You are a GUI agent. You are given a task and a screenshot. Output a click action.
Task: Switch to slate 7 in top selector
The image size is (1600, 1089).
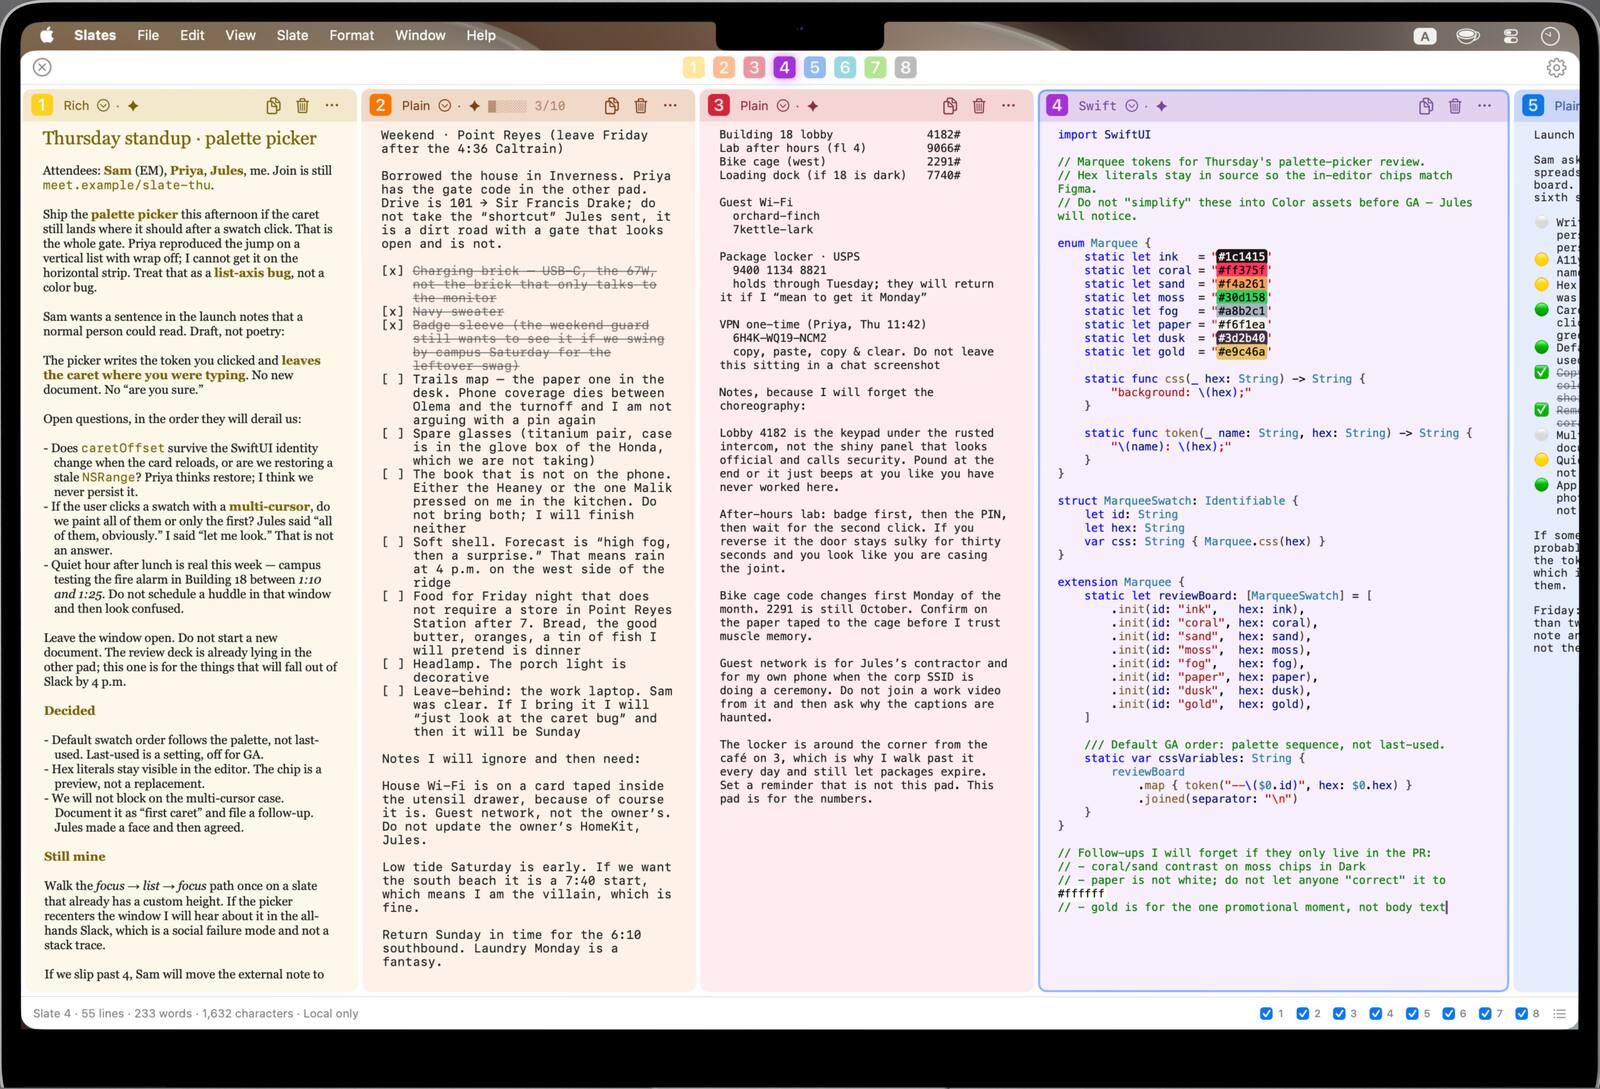875,67
